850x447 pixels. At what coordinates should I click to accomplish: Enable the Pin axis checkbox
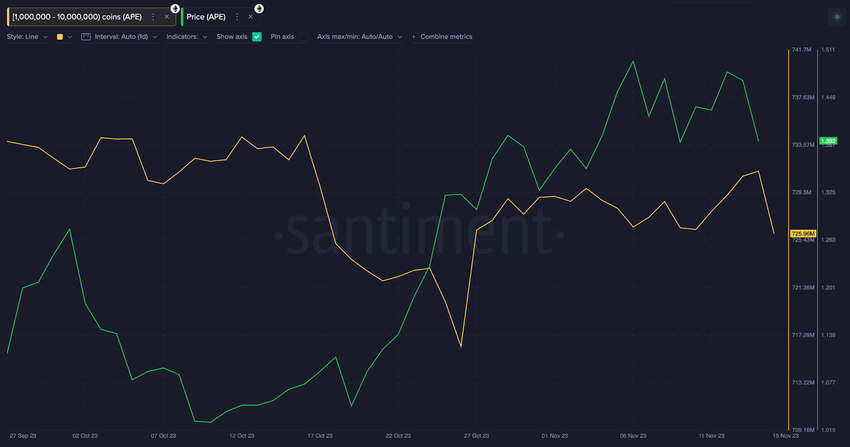(304, 37)
